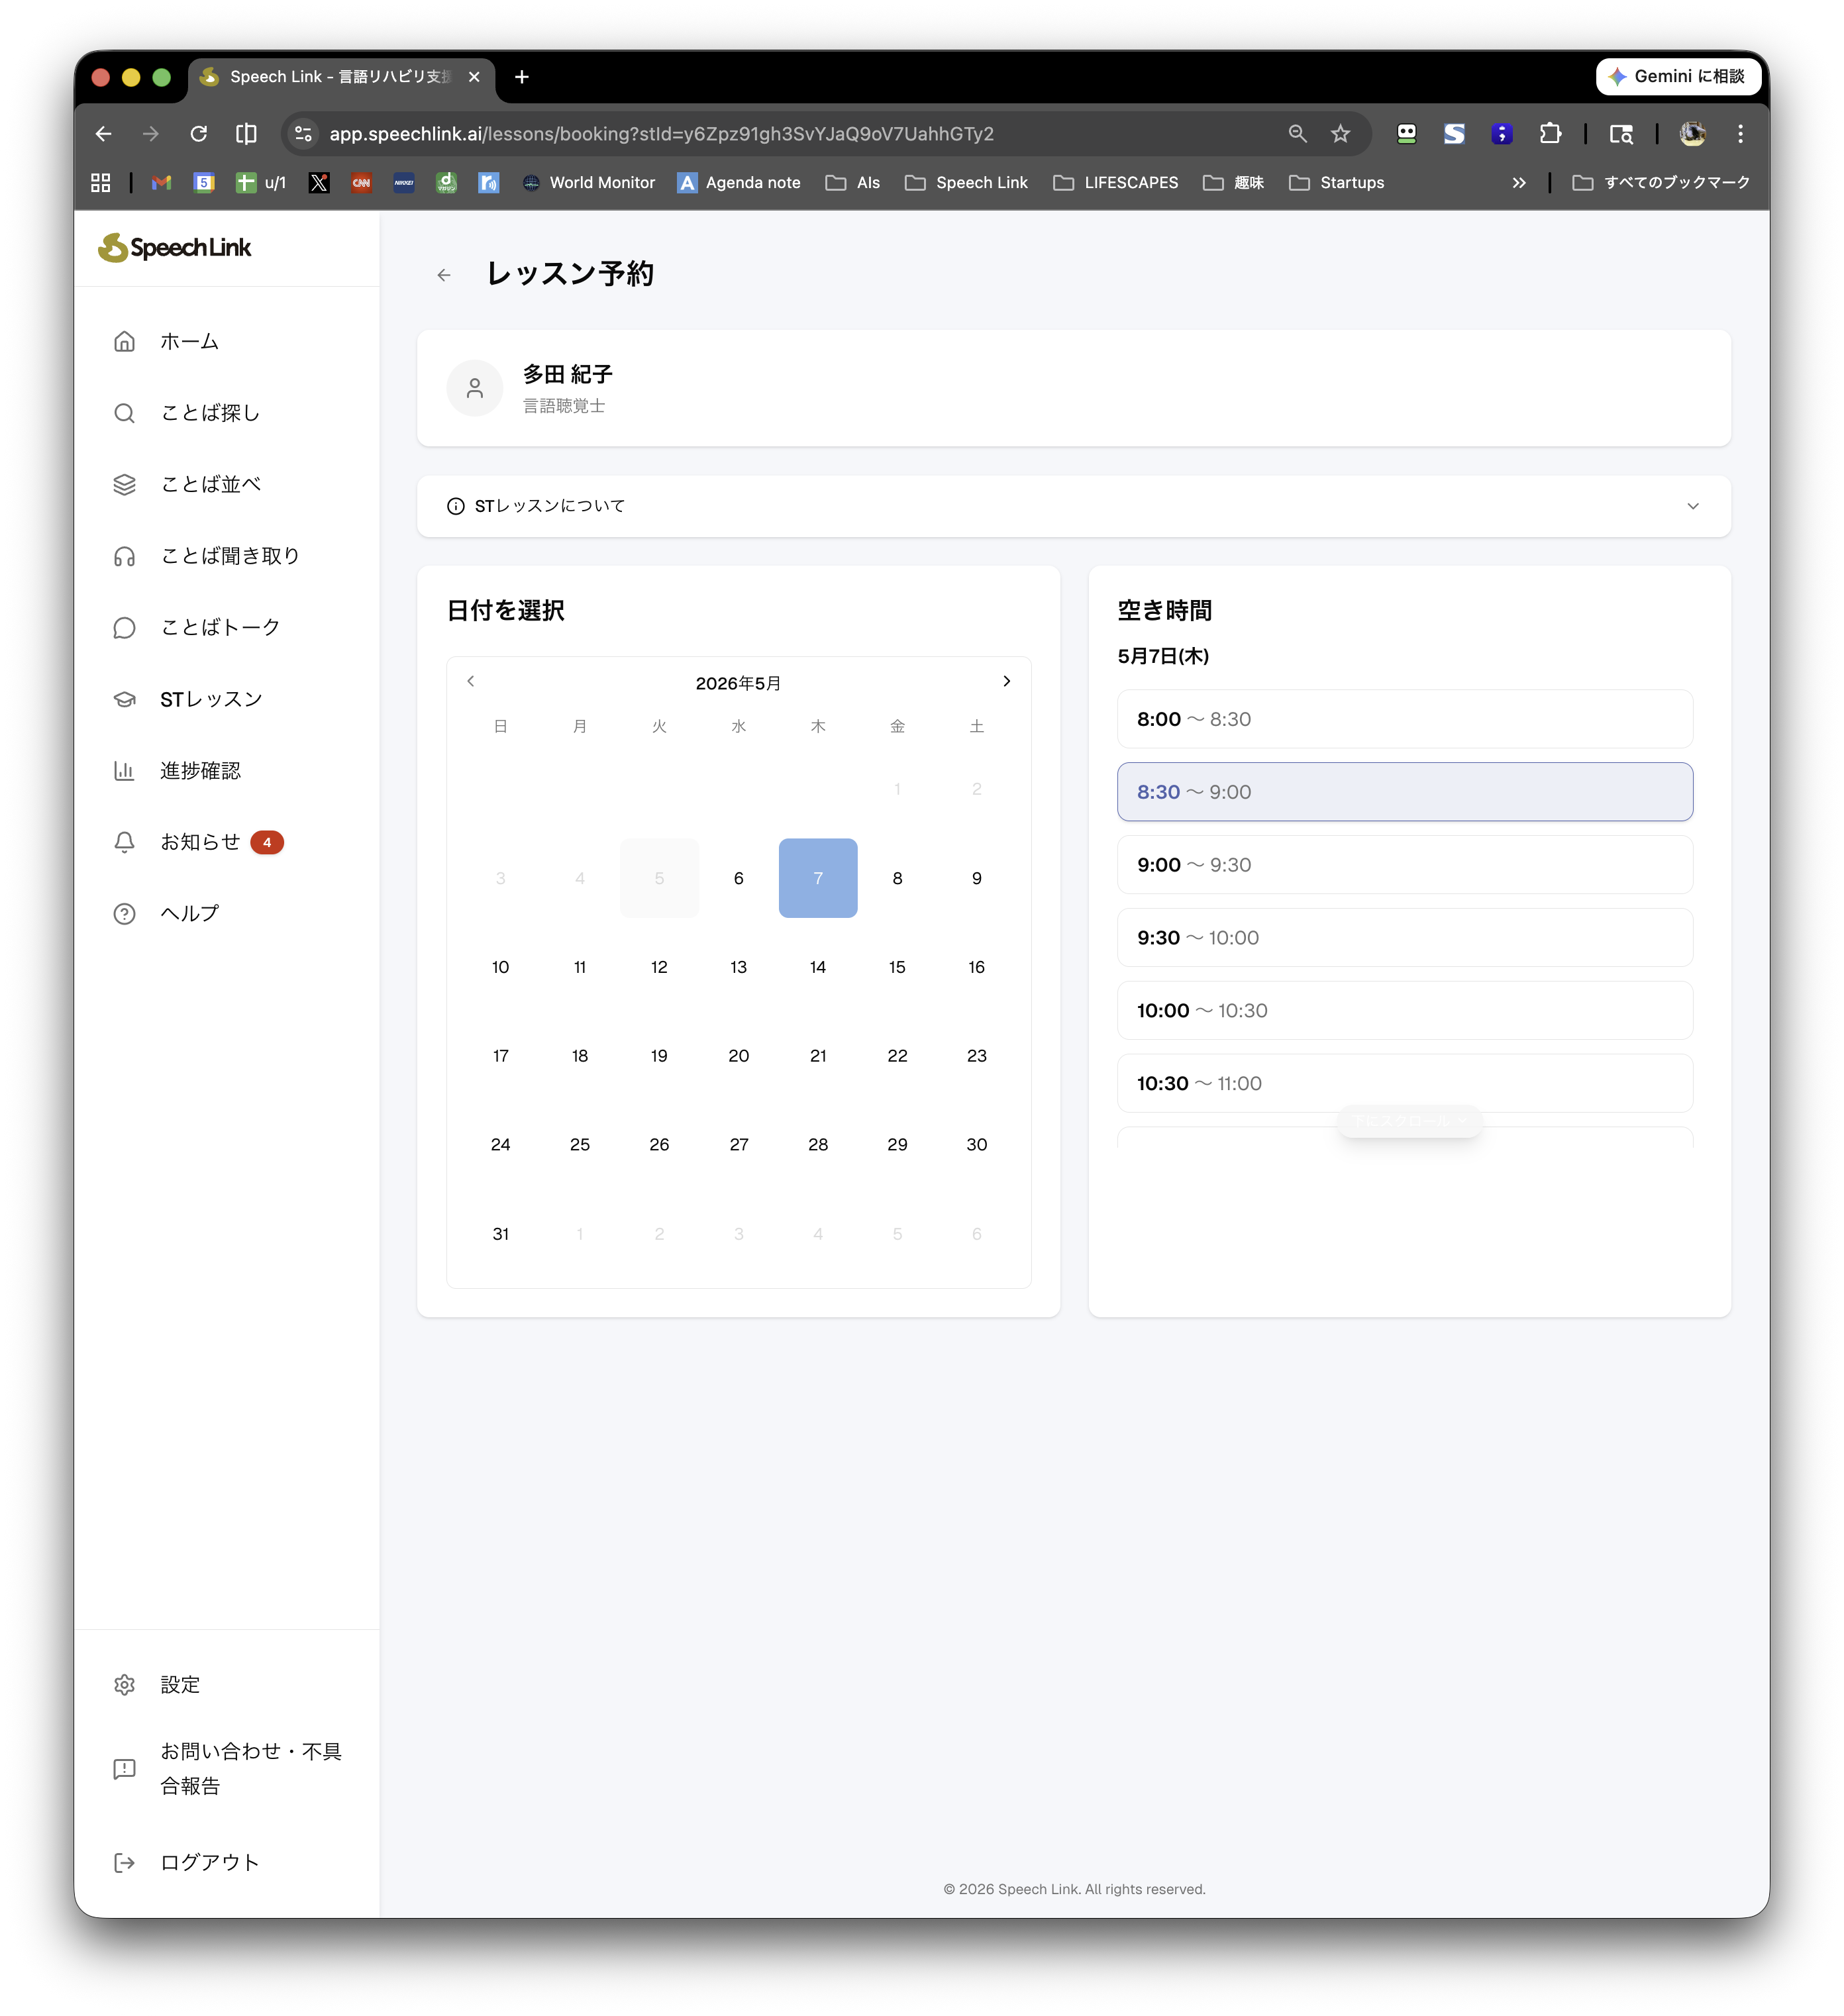Click the ログアウト exit icon

(124, 1862)
